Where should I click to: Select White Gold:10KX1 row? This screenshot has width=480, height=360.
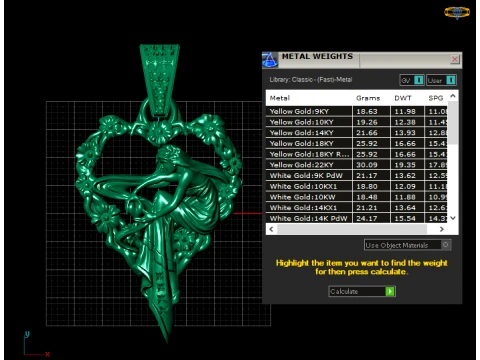click(357, 186)
